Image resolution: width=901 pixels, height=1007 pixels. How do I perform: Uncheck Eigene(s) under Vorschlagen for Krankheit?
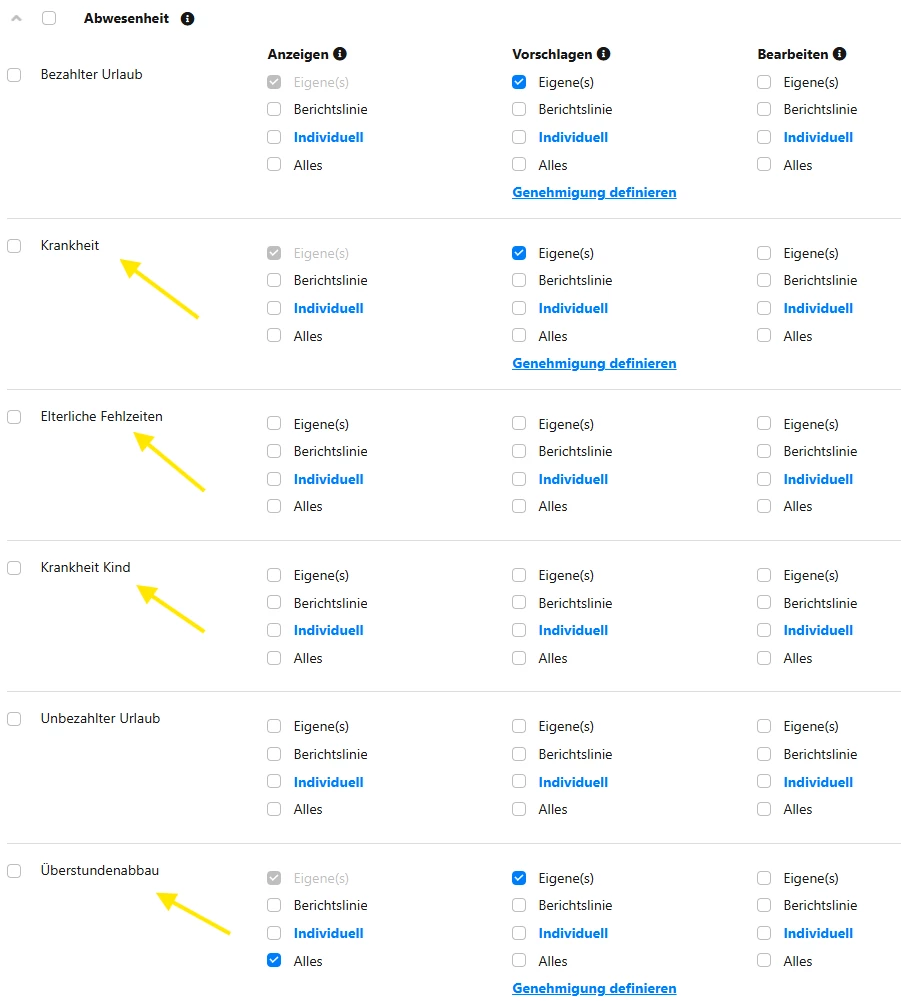point(519,253)
